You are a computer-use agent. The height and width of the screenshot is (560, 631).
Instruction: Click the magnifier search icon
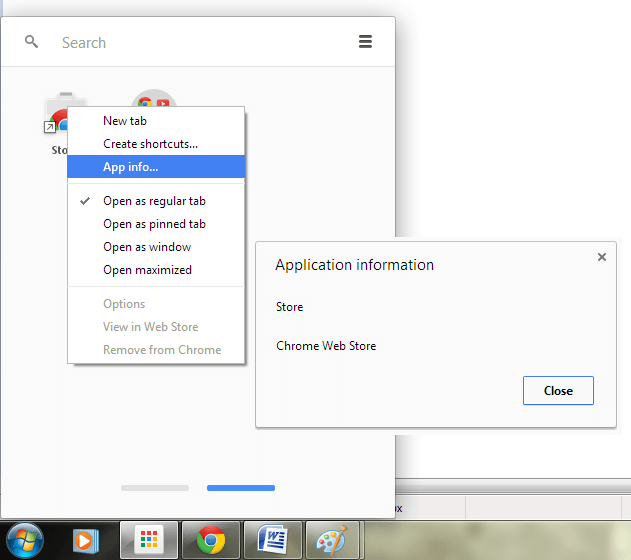point(32,42)
